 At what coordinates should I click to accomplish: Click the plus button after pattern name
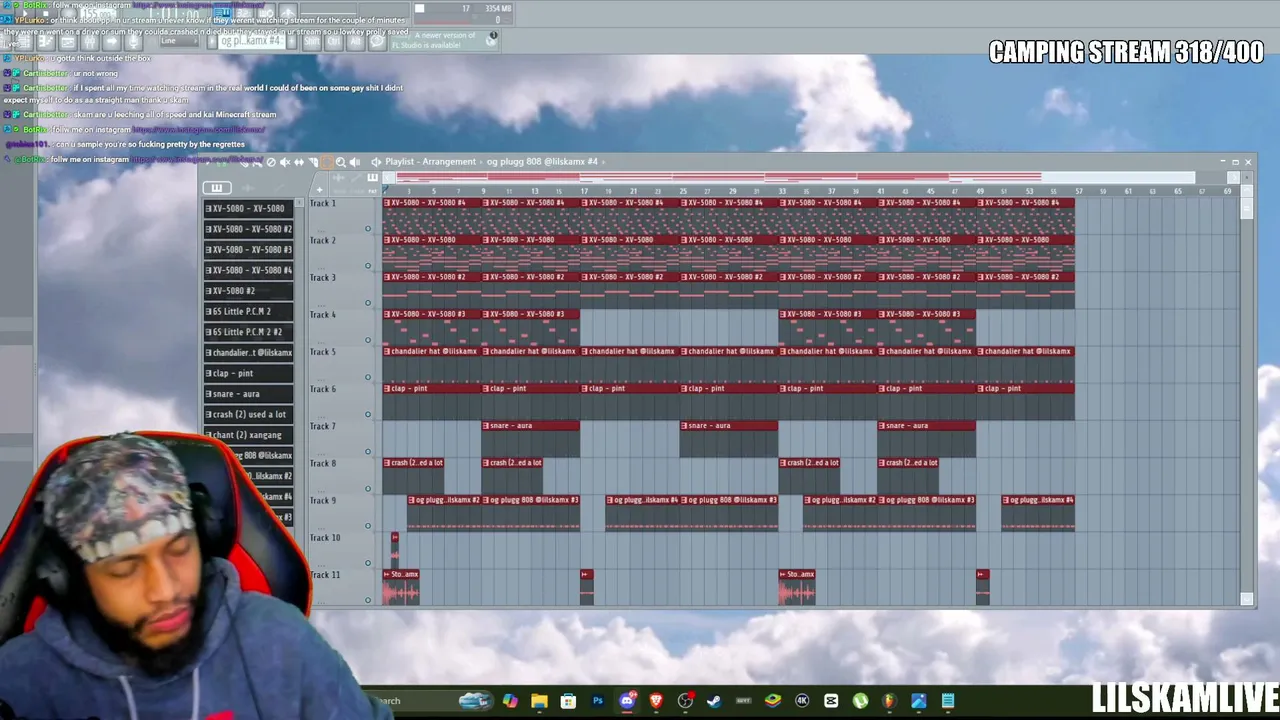pyautogui.click(x=294, y=41)
